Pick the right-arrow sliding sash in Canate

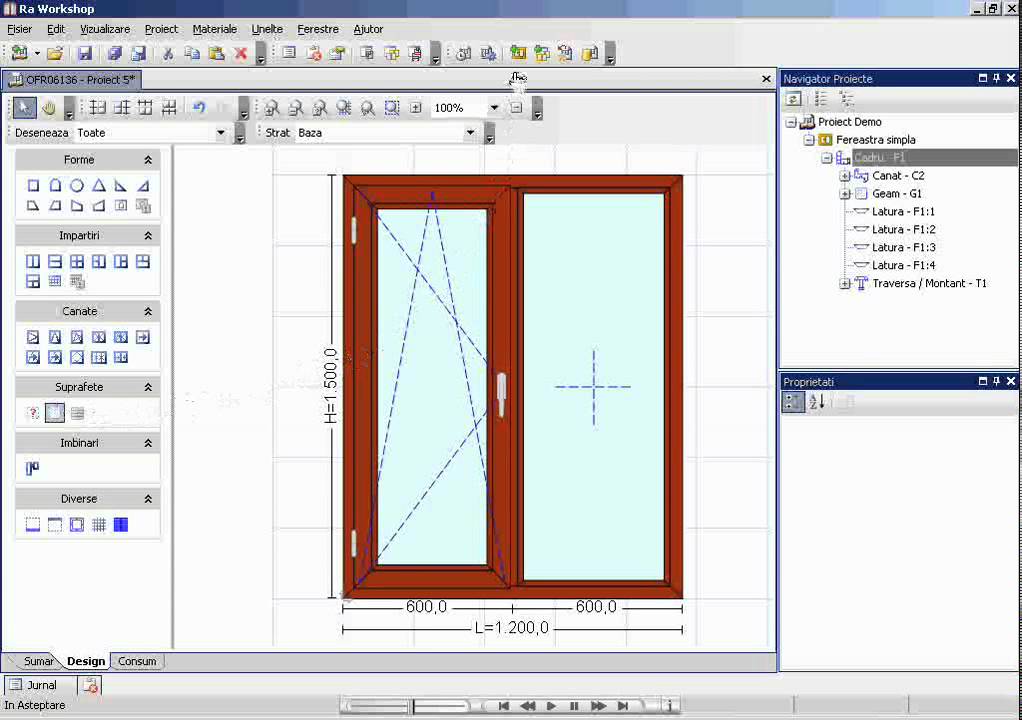tap(143, 337)
